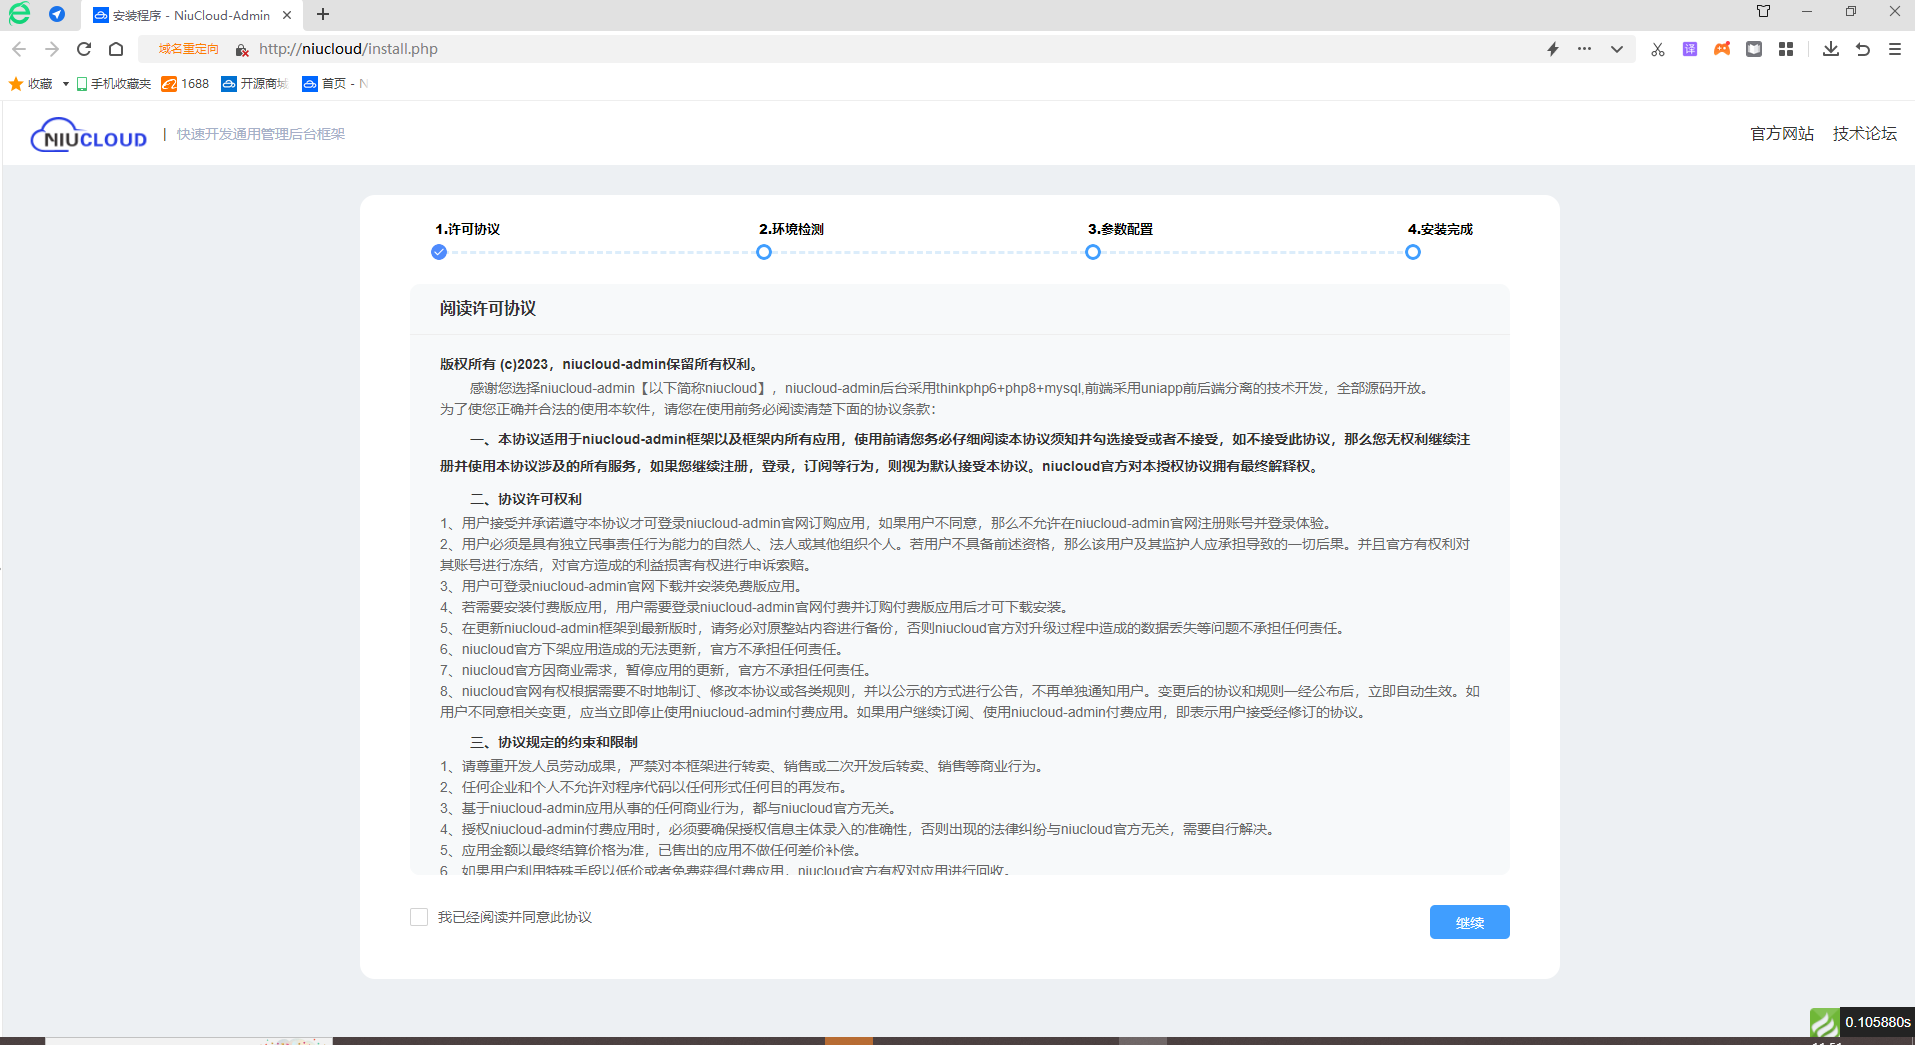Open the 官方网站 link
1915x1045 pixels.
(1781, 134)
